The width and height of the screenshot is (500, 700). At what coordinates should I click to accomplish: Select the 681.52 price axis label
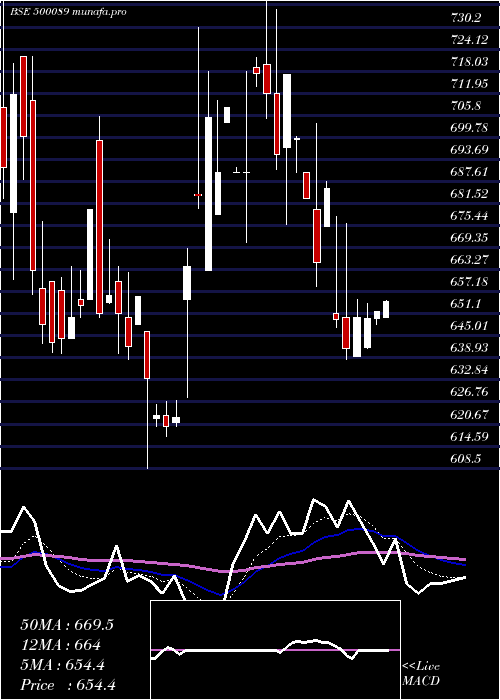click(x=469, y=194)
